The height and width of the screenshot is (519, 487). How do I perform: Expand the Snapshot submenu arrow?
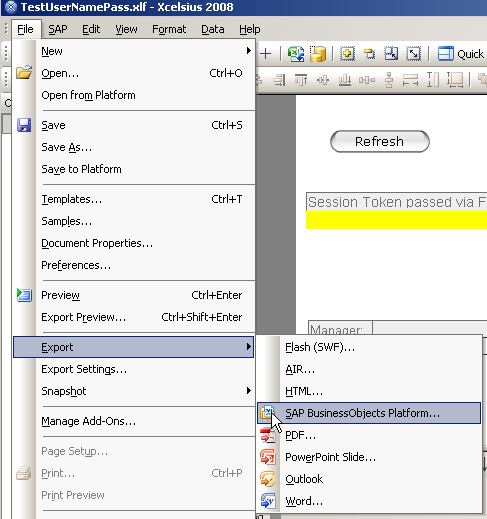coord(248,391)
